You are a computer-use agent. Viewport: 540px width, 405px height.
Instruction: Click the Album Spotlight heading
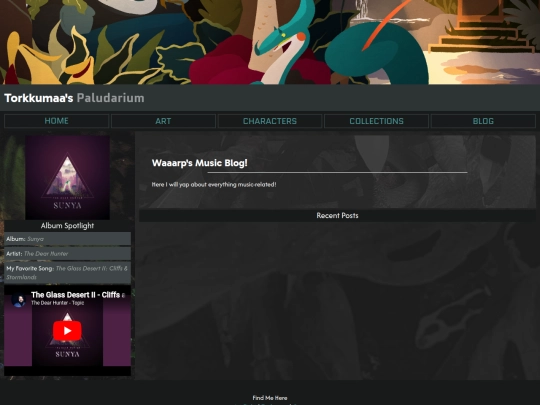pos(68,226)
